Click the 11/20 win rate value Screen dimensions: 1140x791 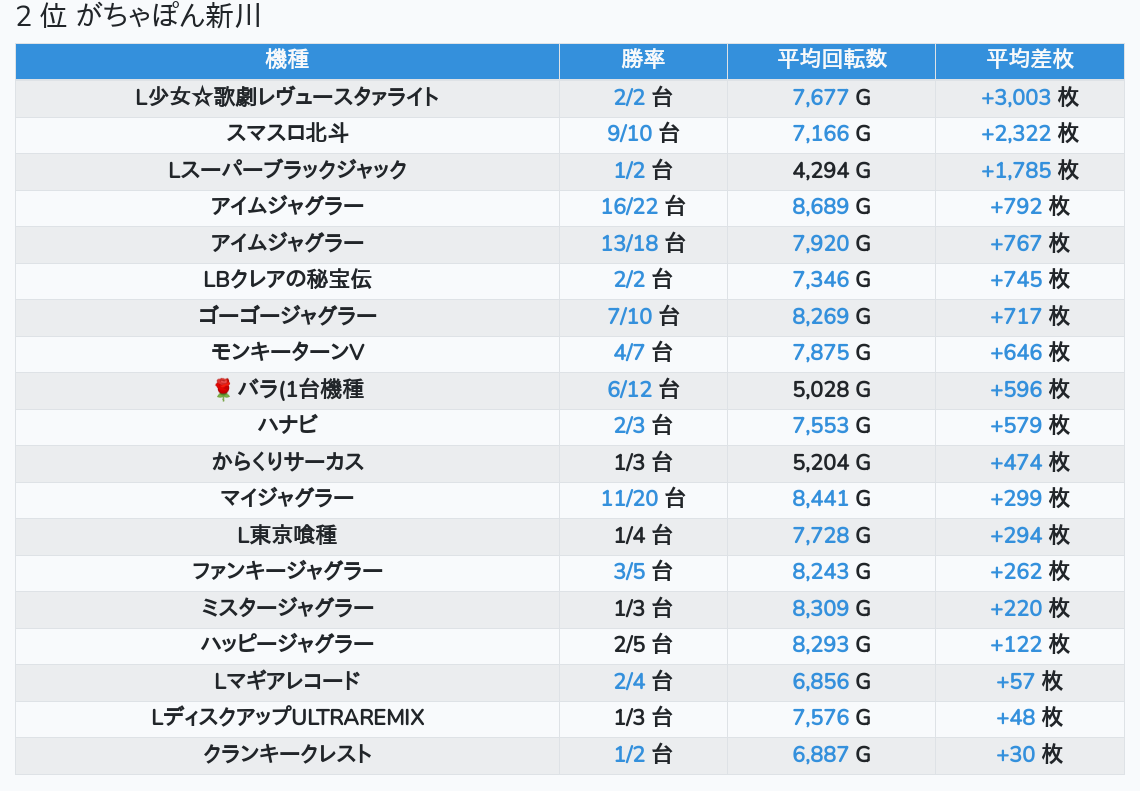631,498
